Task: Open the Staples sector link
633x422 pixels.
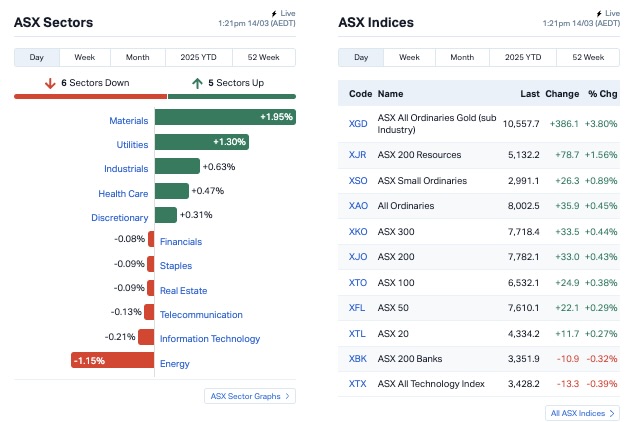Action: 176,266
